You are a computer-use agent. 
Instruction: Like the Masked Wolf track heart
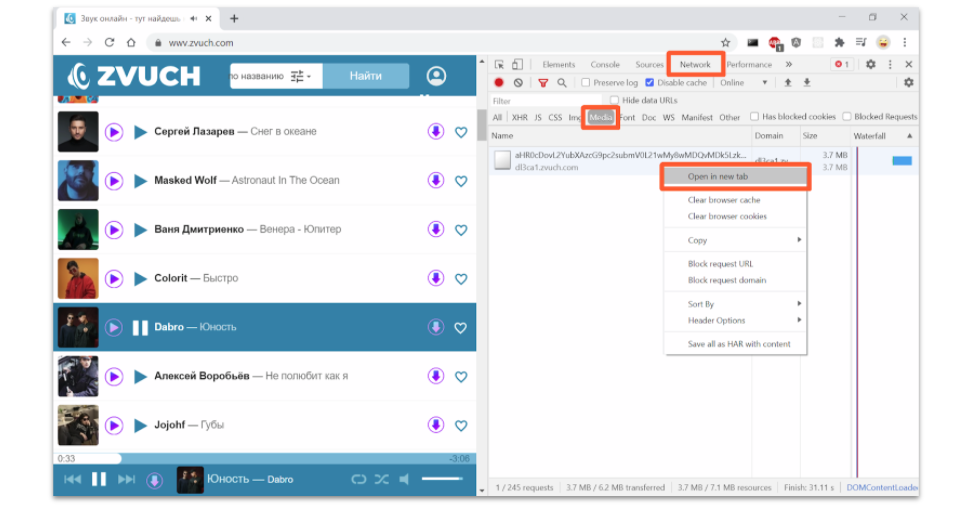461,181
